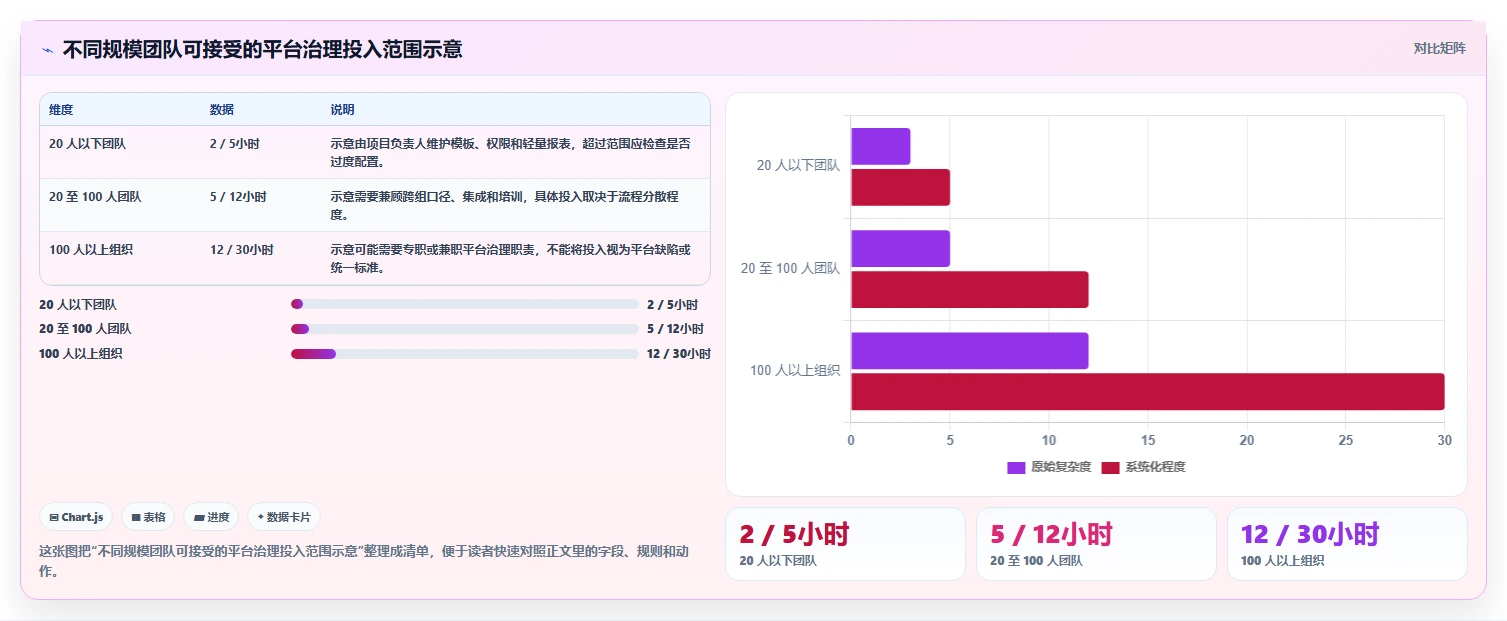Click the title 不同规模团队可接受的平台治理投入范围示意
The image size is (1507, 621).
pyautogui.click(x=262, y=49)
